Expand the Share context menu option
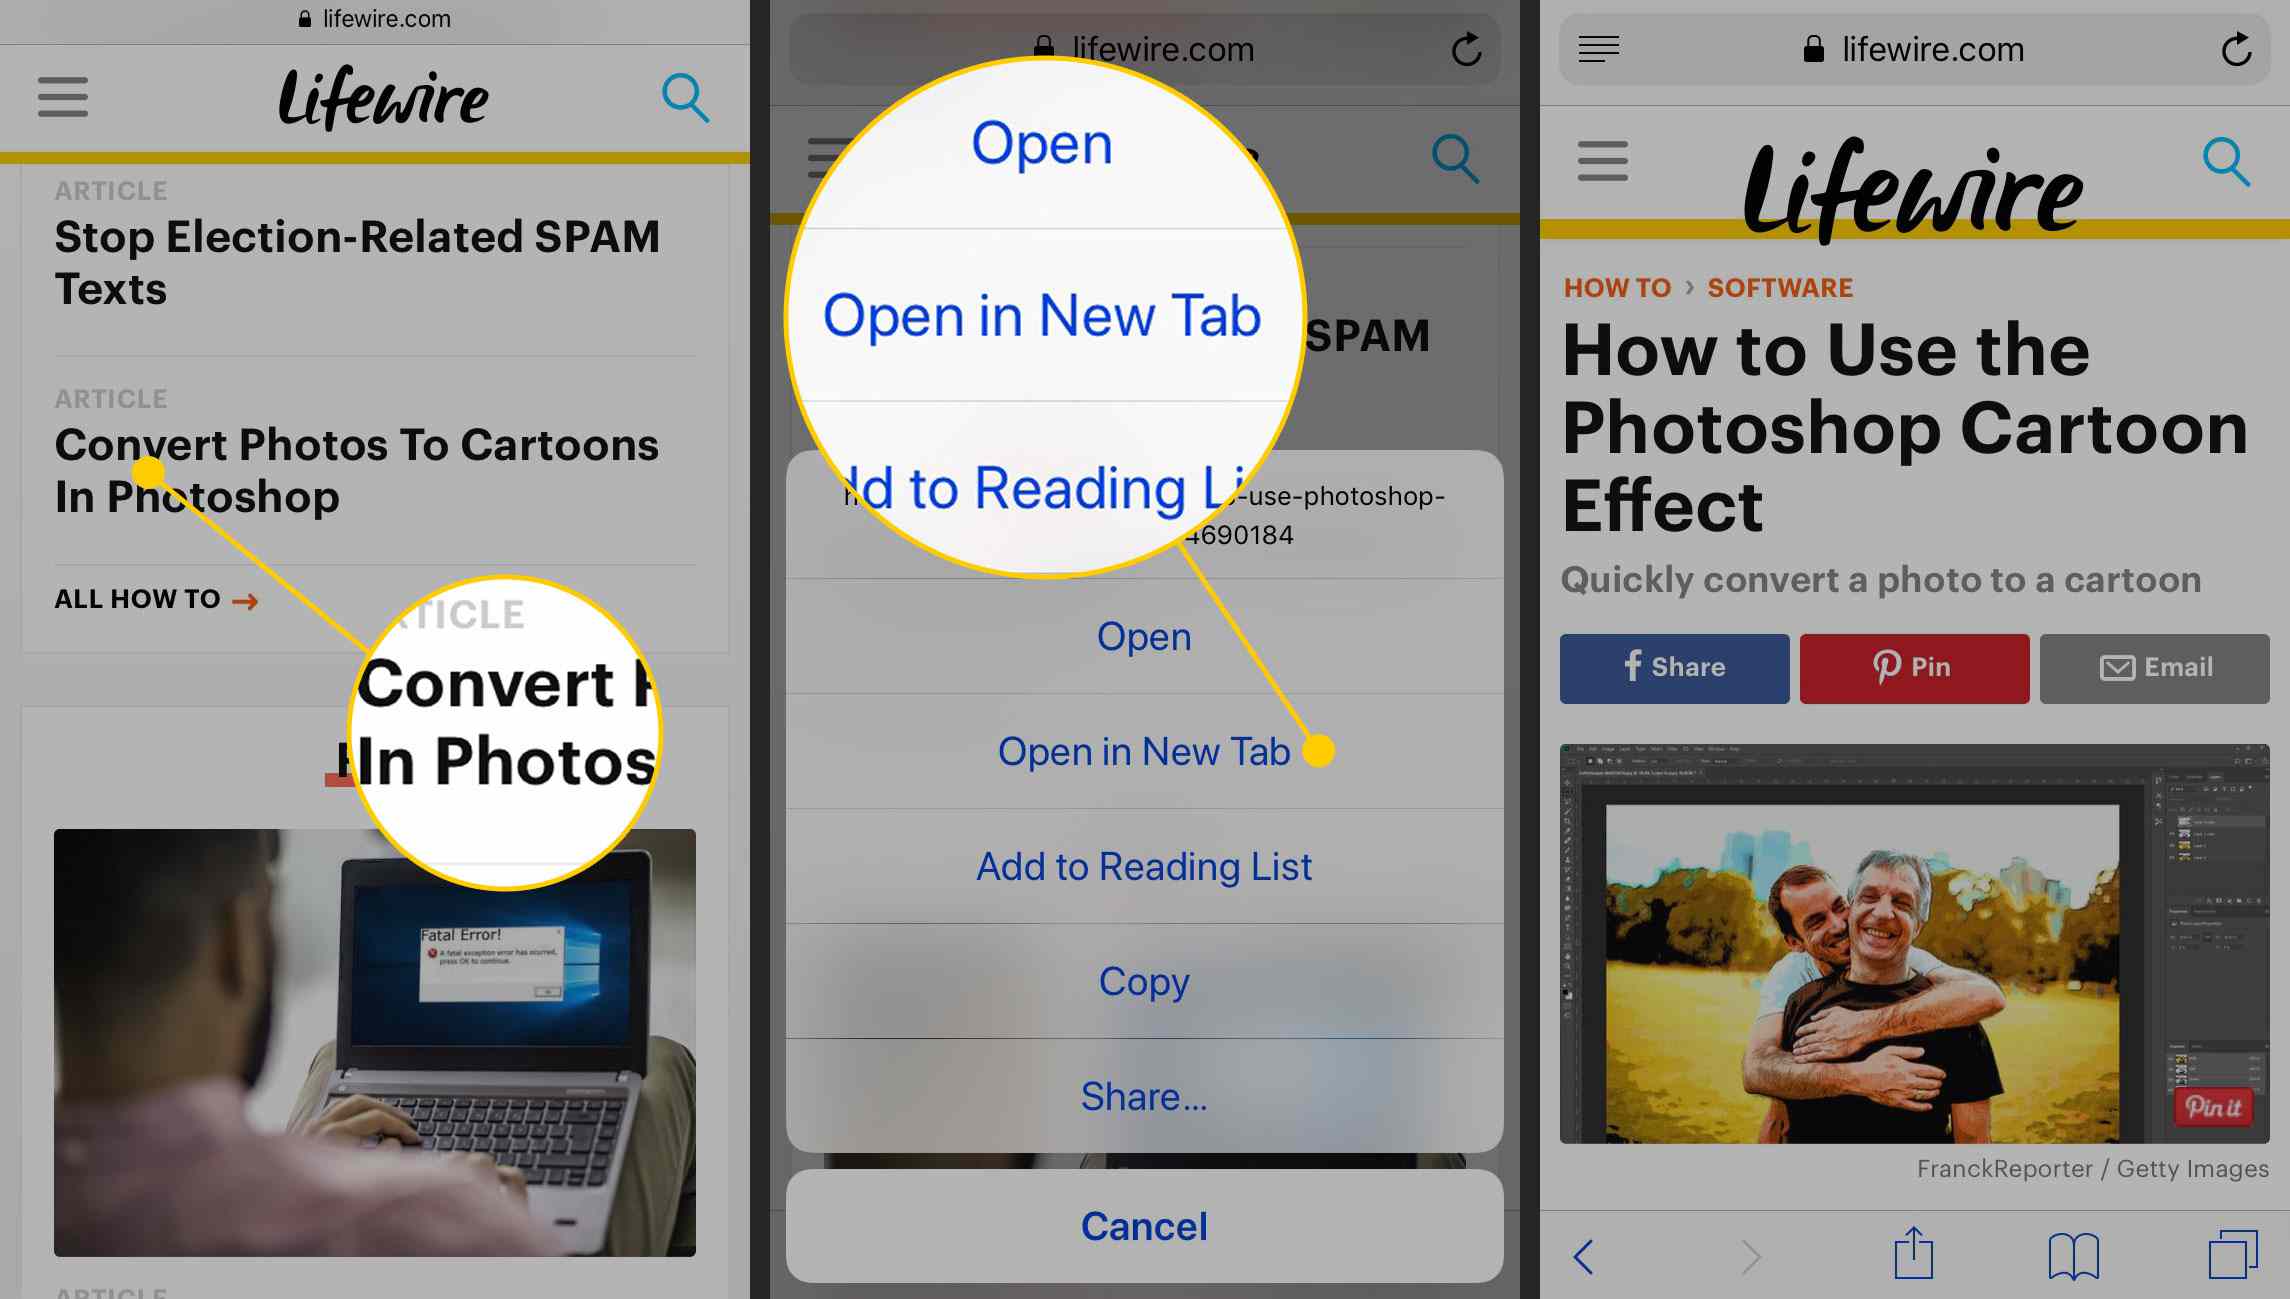 pyautogui.click(x=1143, y=1096)
